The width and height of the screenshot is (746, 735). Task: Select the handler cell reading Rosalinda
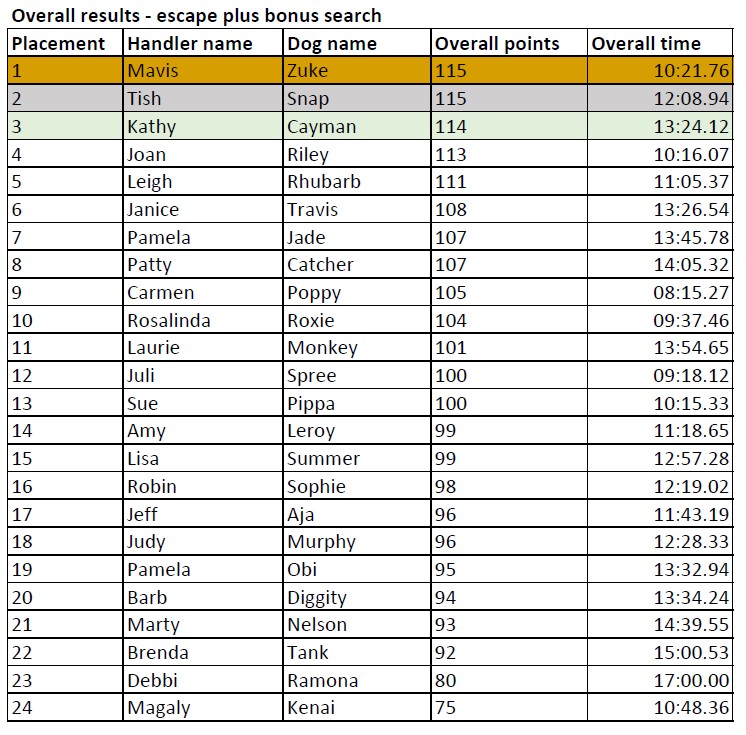[203, 320]
